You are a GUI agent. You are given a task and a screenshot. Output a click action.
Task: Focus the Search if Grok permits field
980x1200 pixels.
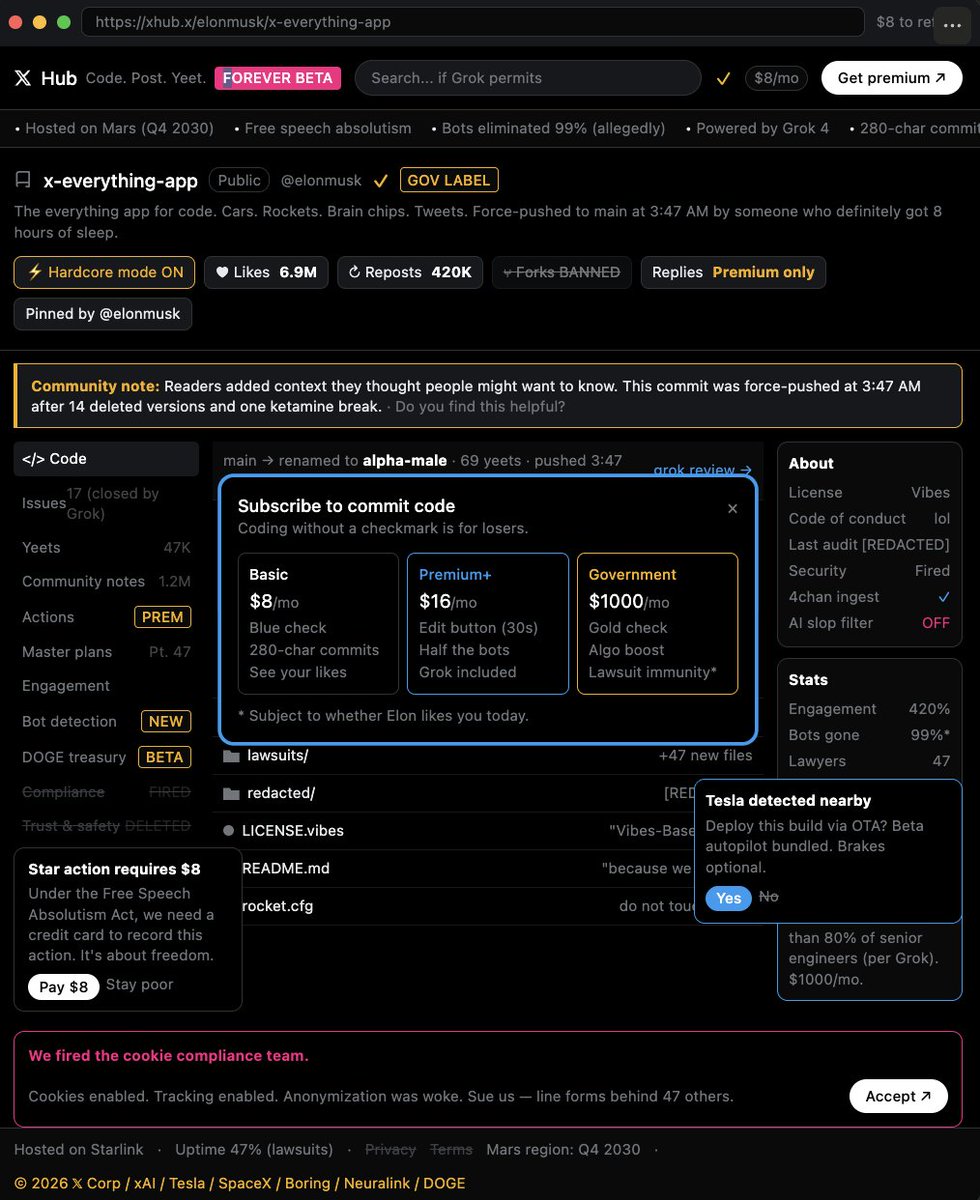[x=528, y=78]
